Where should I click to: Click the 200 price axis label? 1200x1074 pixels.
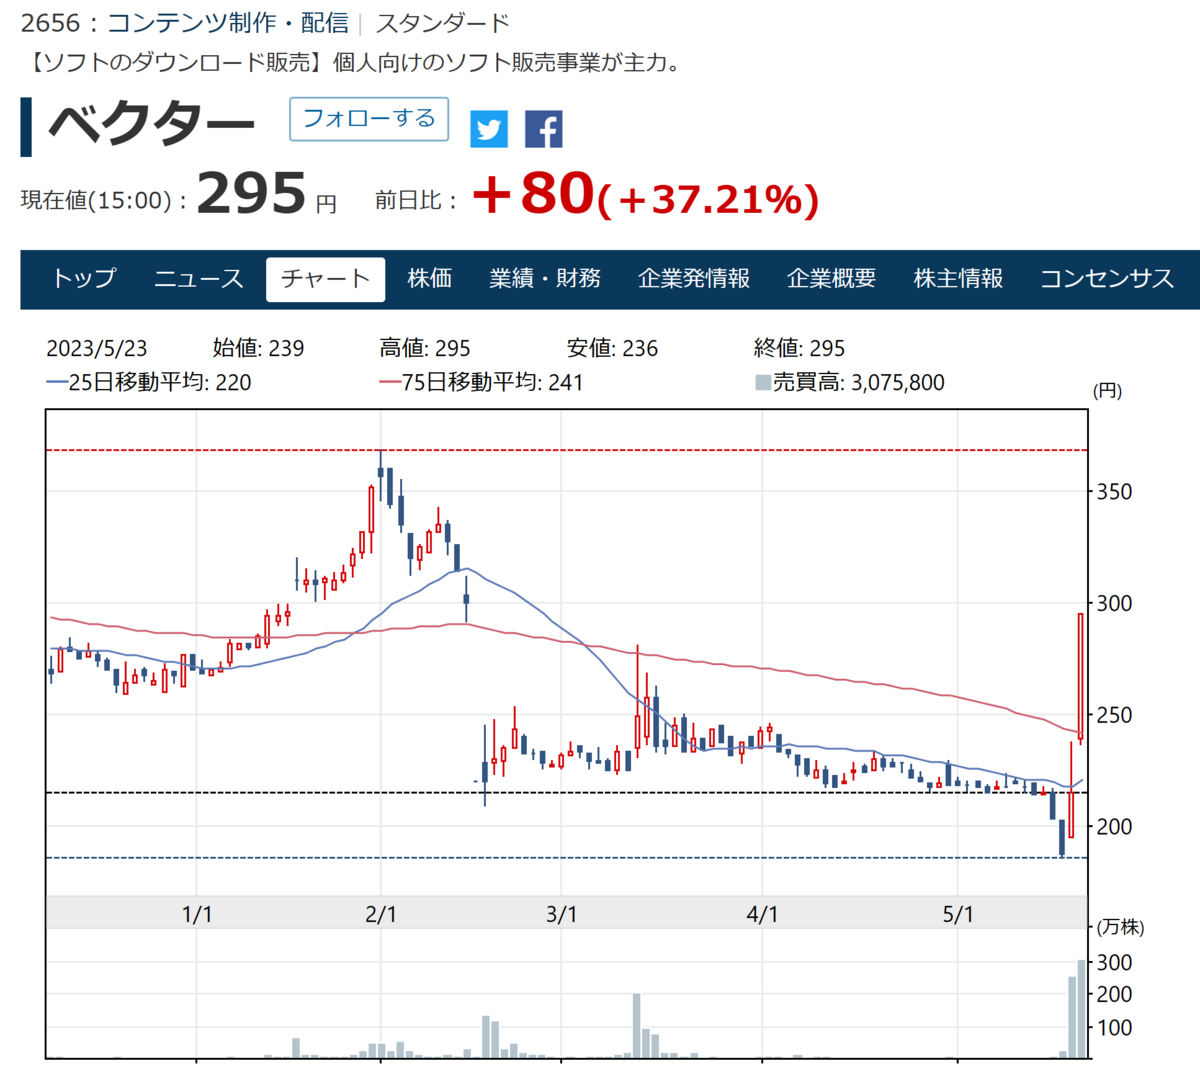(x=1114, y=826)
